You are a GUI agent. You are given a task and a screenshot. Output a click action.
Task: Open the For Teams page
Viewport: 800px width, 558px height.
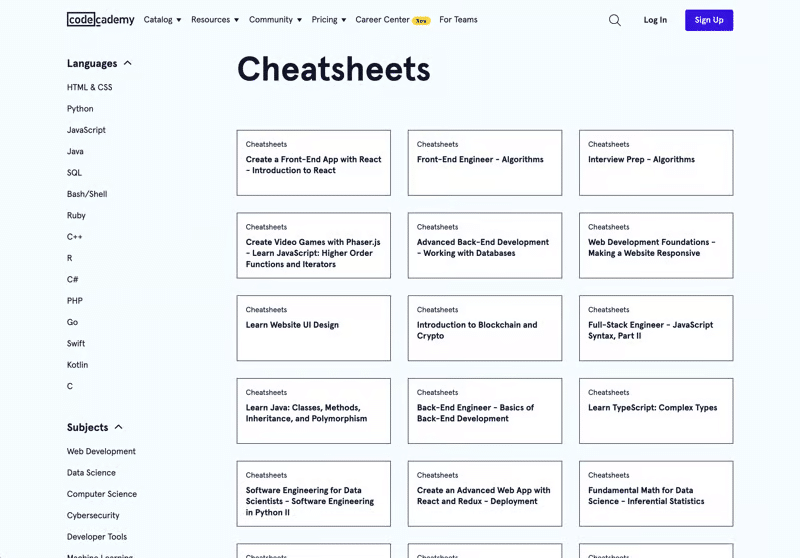(x=458, y=20)
